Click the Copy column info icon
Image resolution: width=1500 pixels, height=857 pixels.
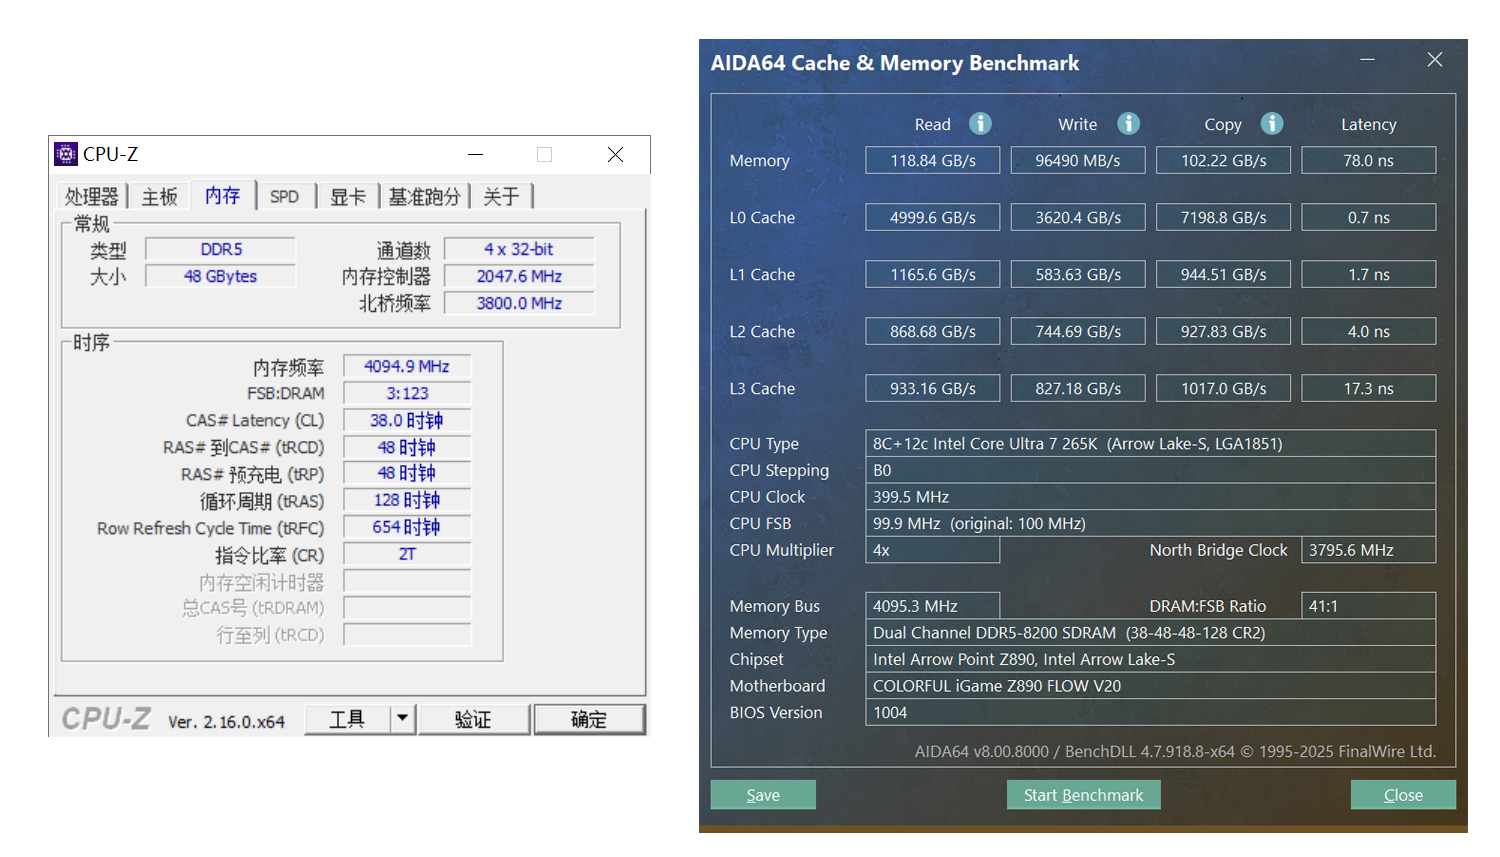click(1272, 123)
